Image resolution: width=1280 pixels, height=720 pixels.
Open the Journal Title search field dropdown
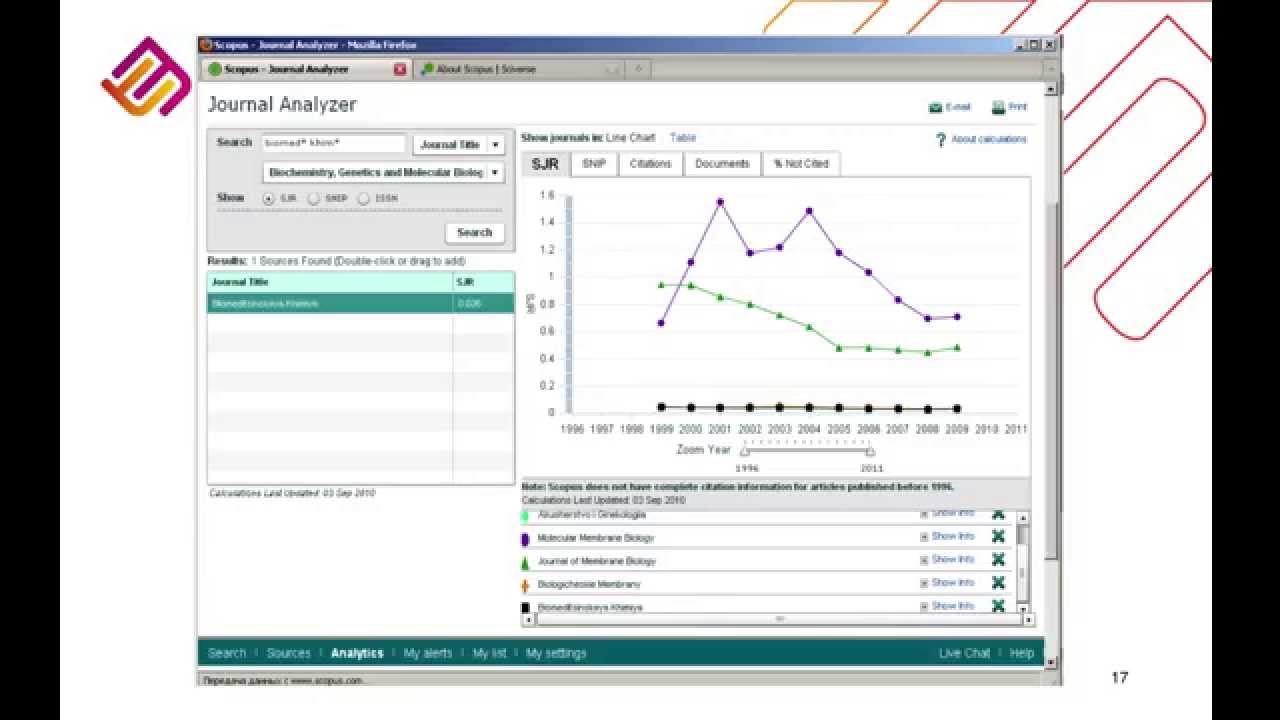click(459, 145)
